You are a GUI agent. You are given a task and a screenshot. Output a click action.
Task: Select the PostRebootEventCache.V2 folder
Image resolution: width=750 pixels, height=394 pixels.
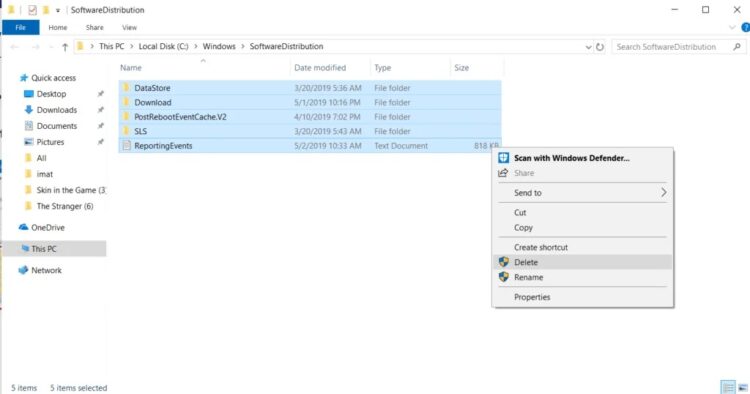tap(310, 117)
